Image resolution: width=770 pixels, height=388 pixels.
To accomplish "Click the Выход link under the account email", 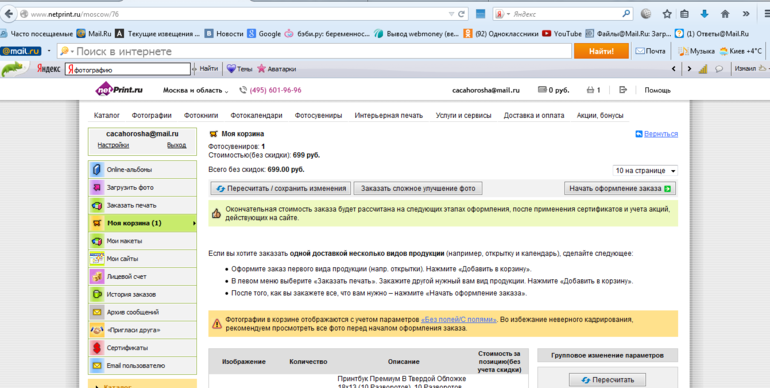I will click(x=176, y=145).
